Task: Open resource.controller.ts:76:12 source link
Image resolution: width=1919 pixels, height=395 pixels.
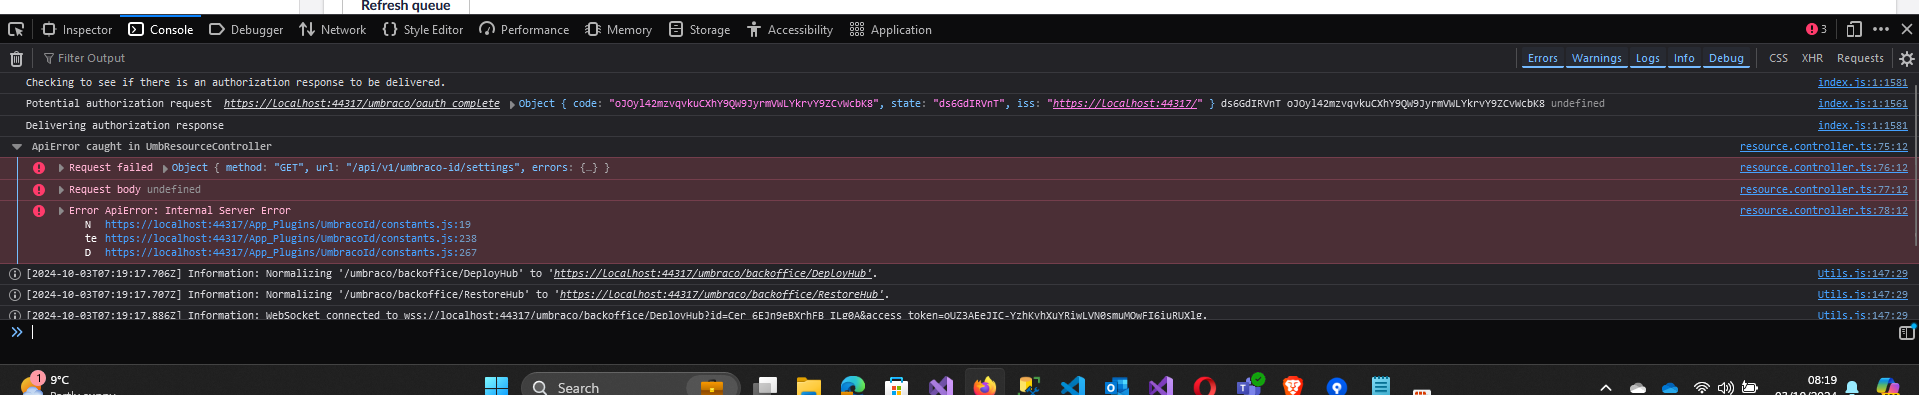Action: [x=1823, y=168]
